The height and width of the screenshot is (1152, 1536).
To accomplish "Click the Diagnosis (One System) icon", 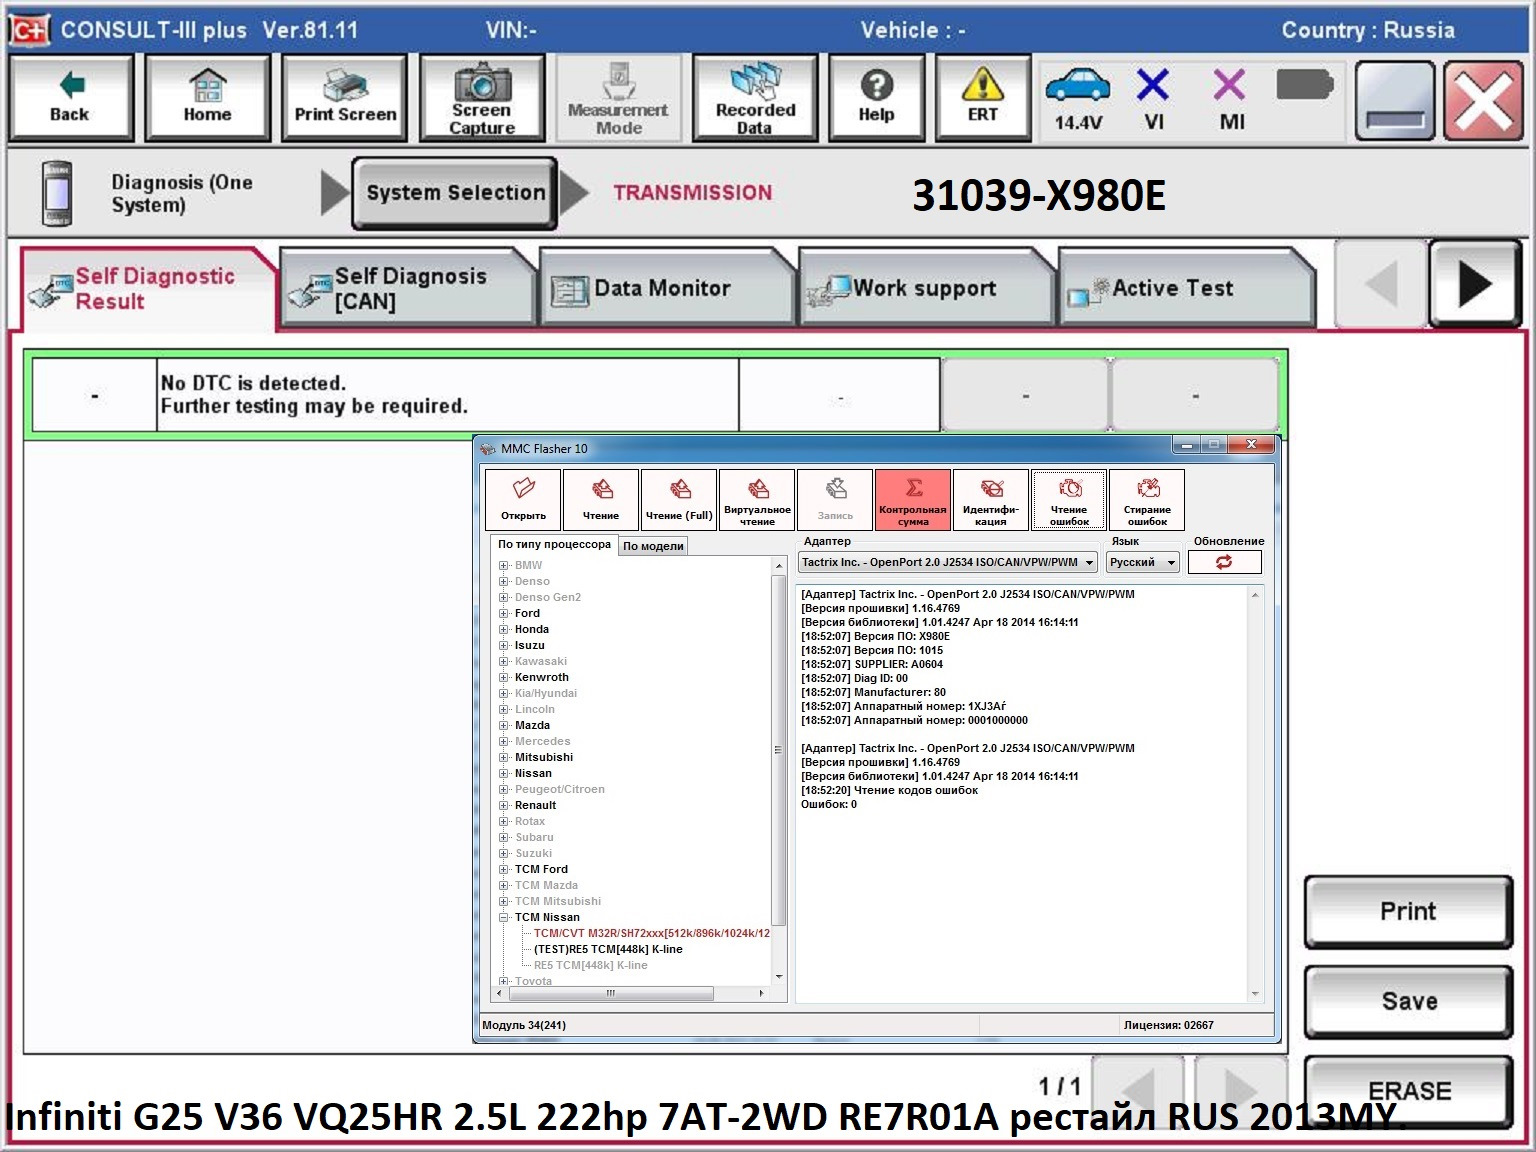I will [58, 194].
